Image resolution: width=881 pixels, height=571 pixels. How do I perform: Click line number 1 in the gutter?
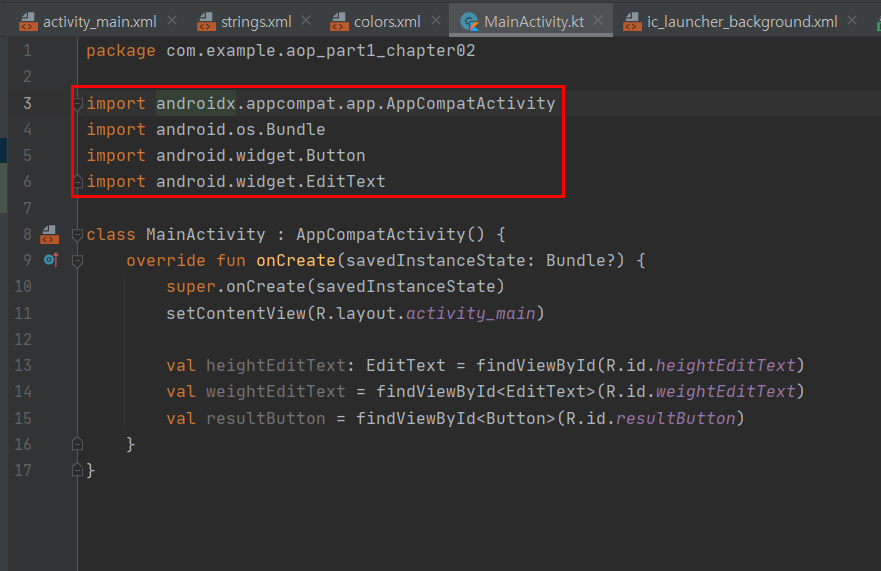(27, 51)
